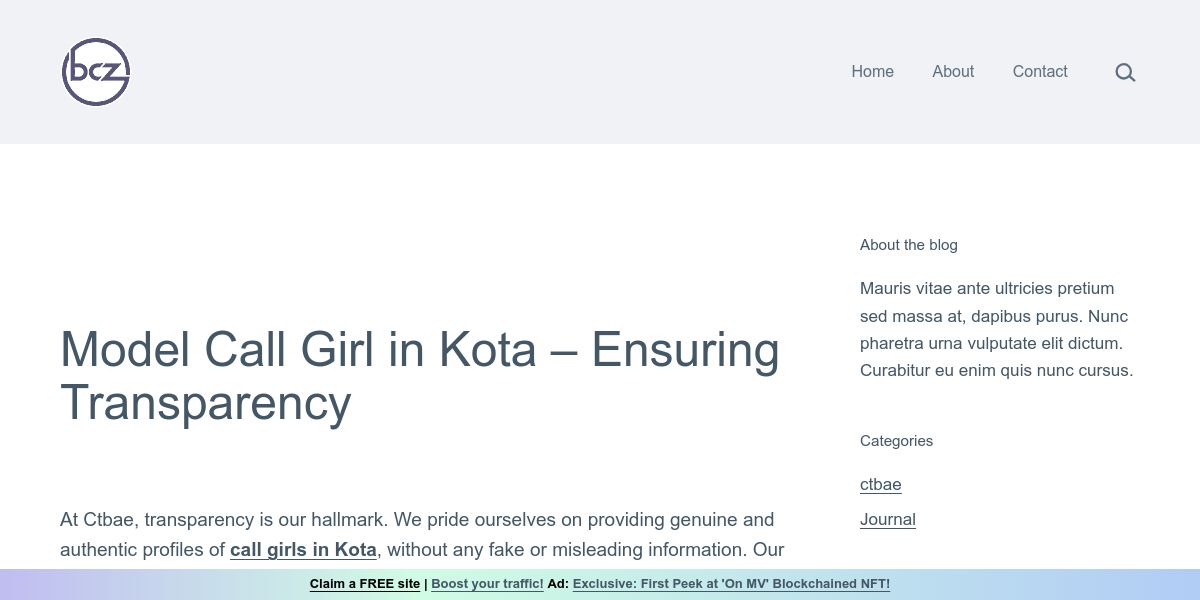This screenshot has height=600, width=1200.
Task: Click 'Curabitur eu enim quis nunc cursus' line
Action: coord(997,371)
